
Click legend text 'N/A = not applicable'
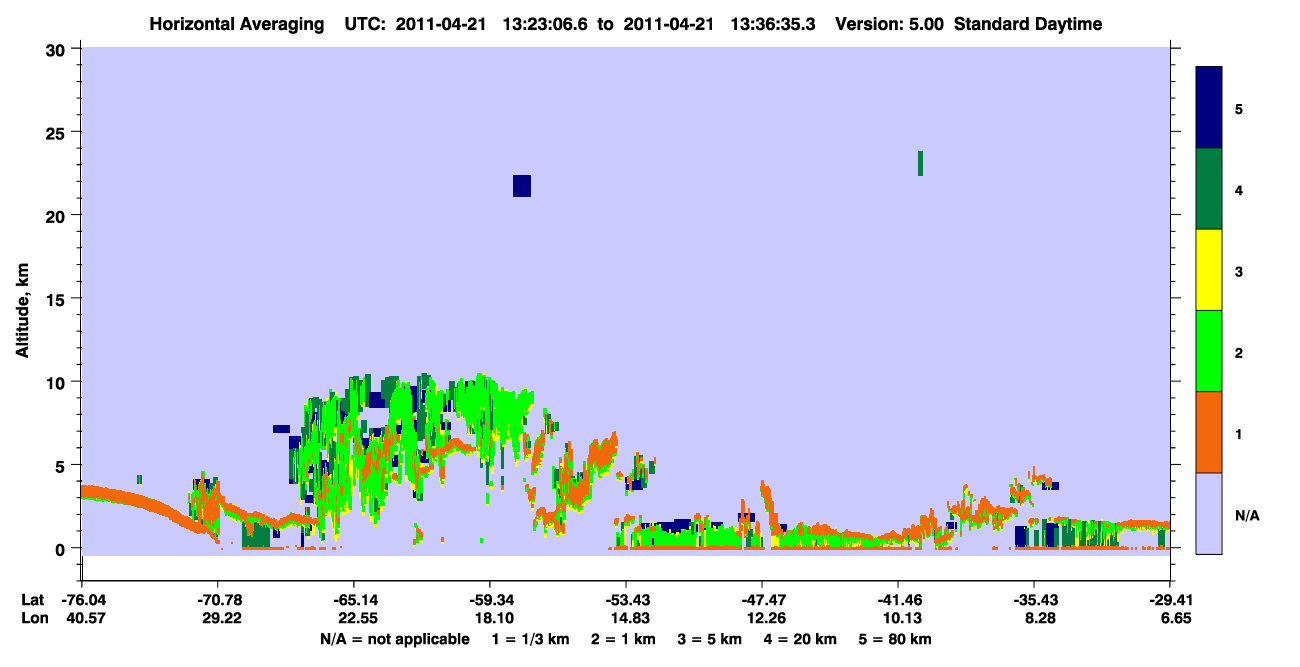click(x=394, y=639)
